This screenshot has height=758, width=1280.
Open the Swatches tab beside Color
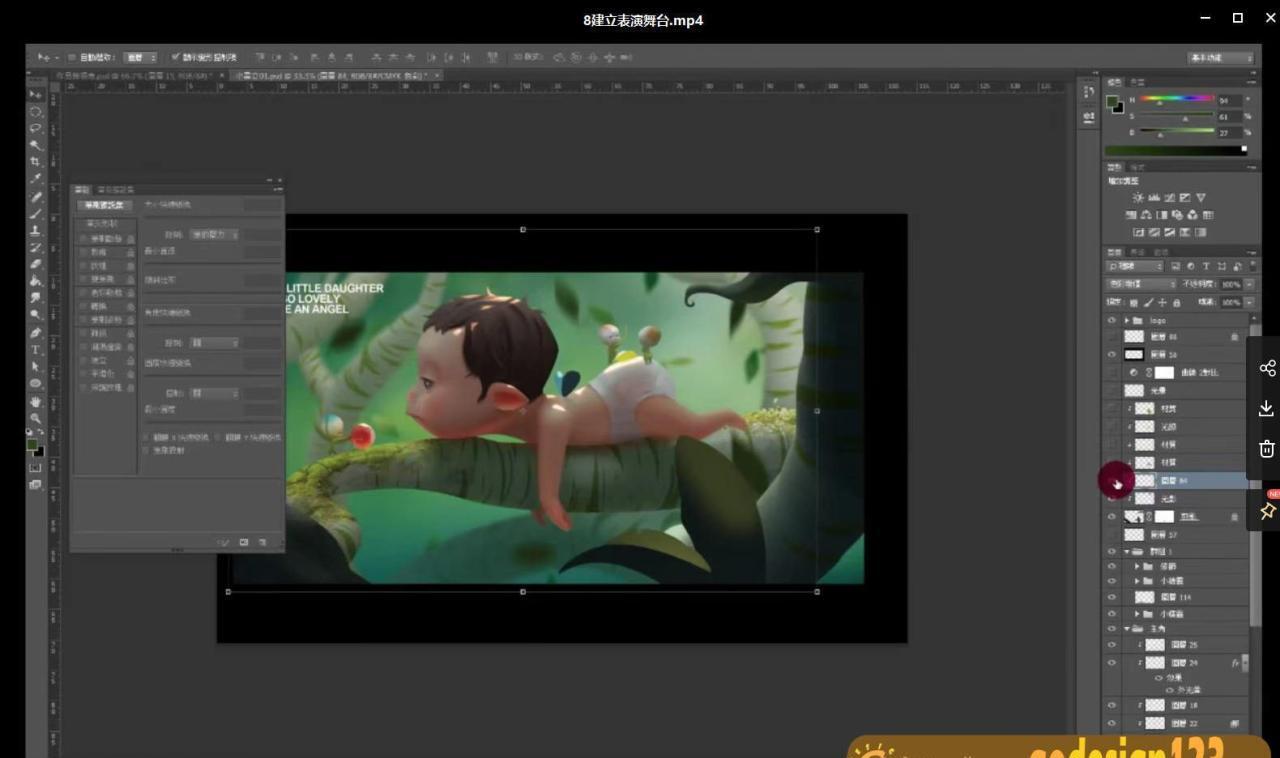click(1137, 82)
